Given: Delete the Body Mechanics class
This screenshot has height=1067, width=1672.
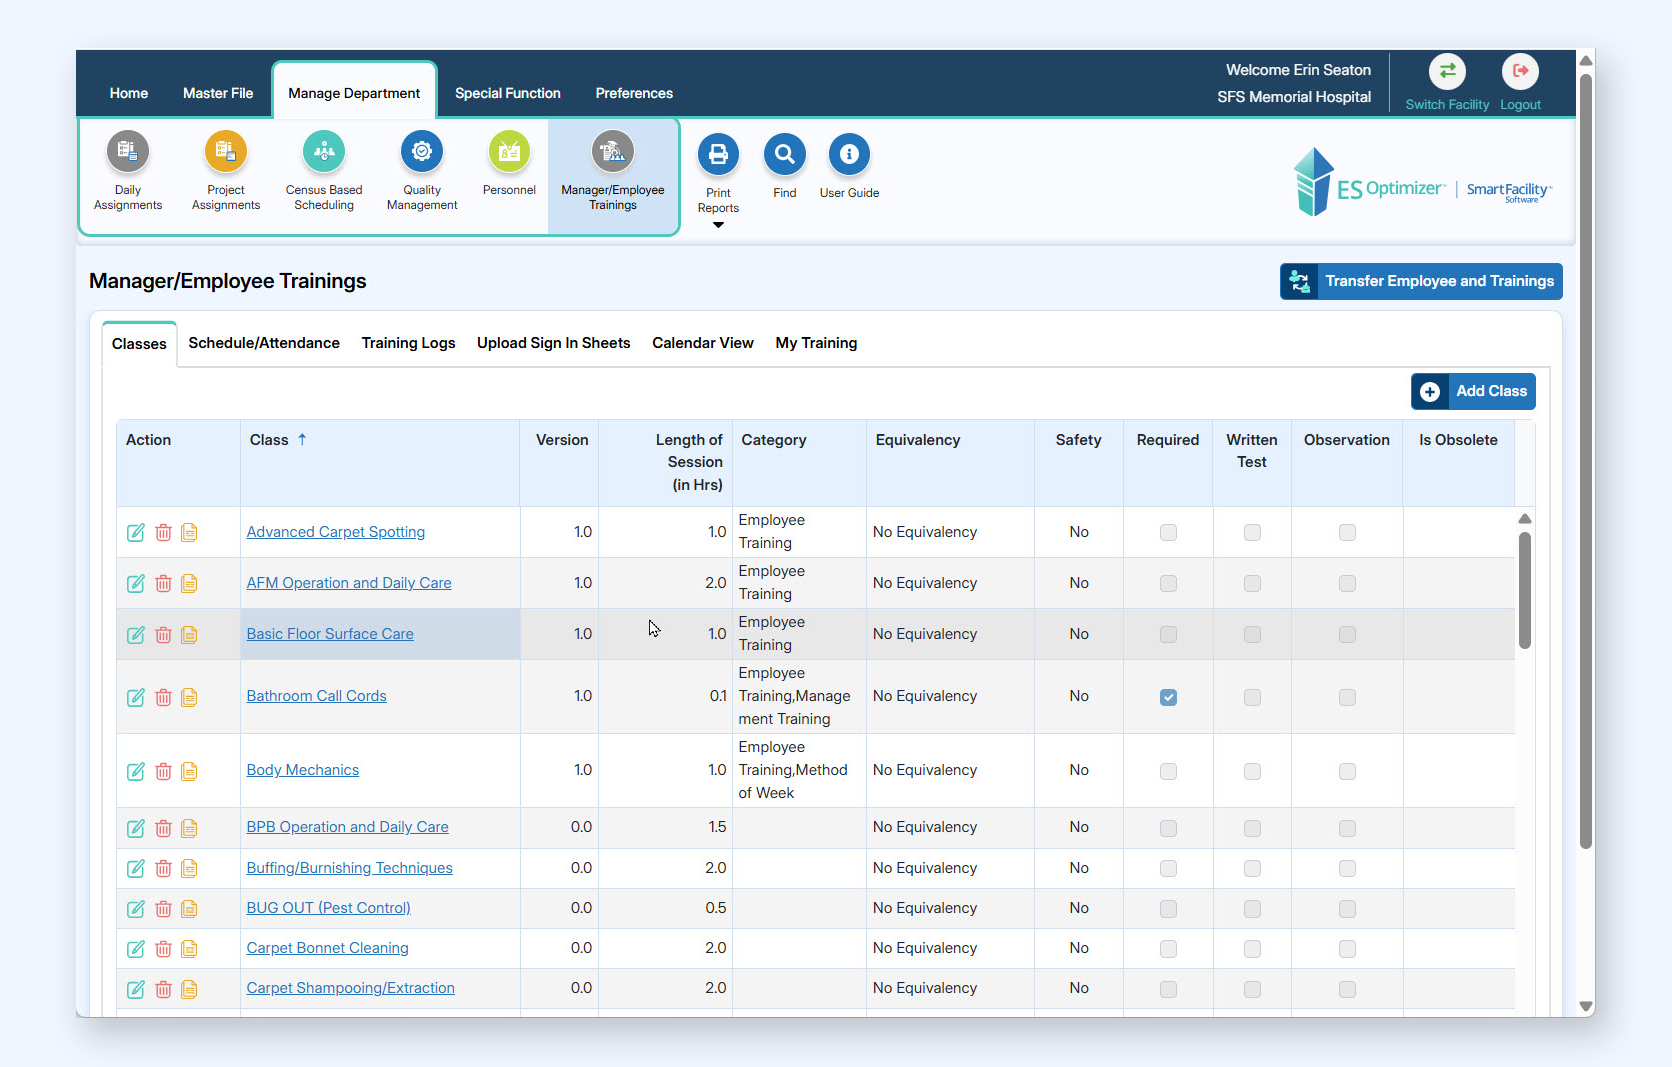Looking at the screenshot, I should point(163,771).
